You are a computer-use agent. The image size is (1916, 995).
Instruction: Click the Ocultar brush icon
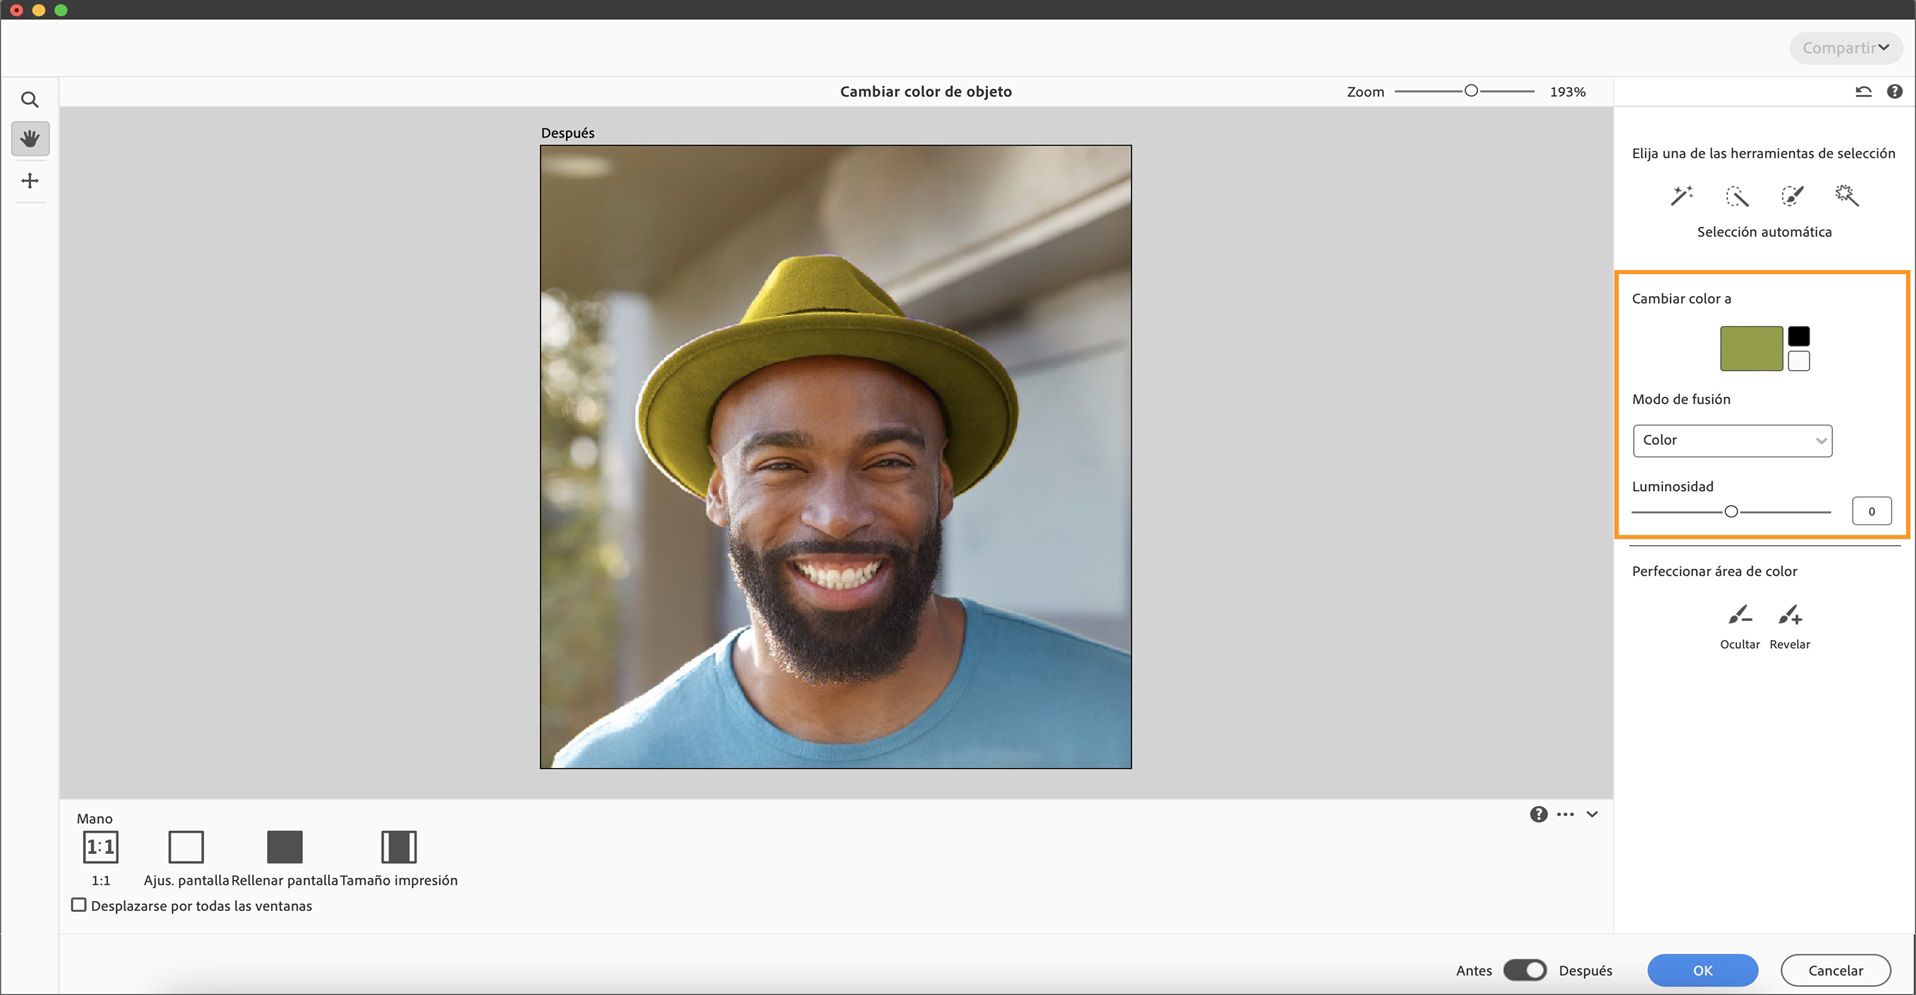point(1739,615)
